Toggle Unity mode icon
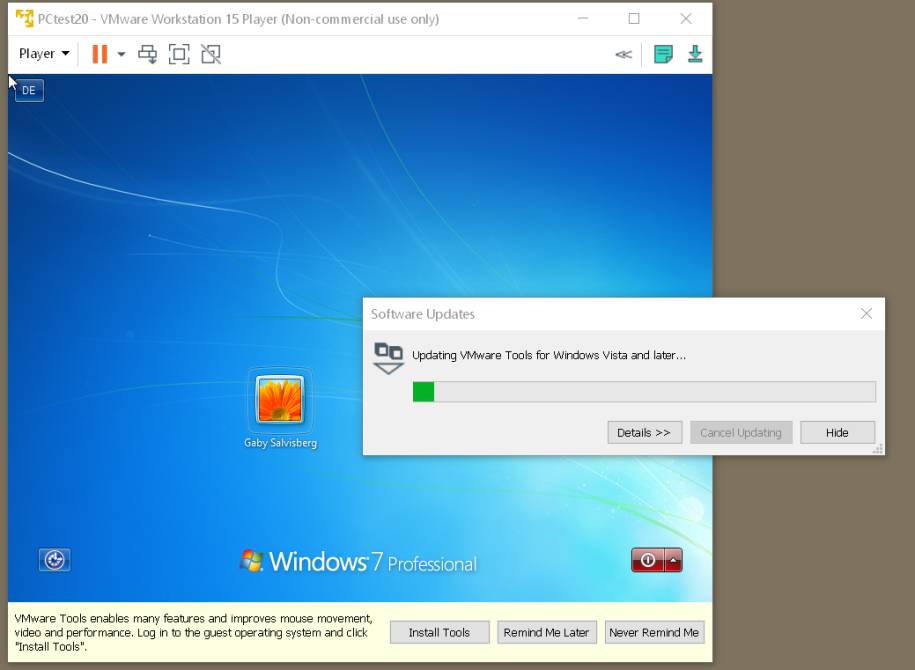The width and height of the screenshot is (915, 670). [x=211, y=54]
